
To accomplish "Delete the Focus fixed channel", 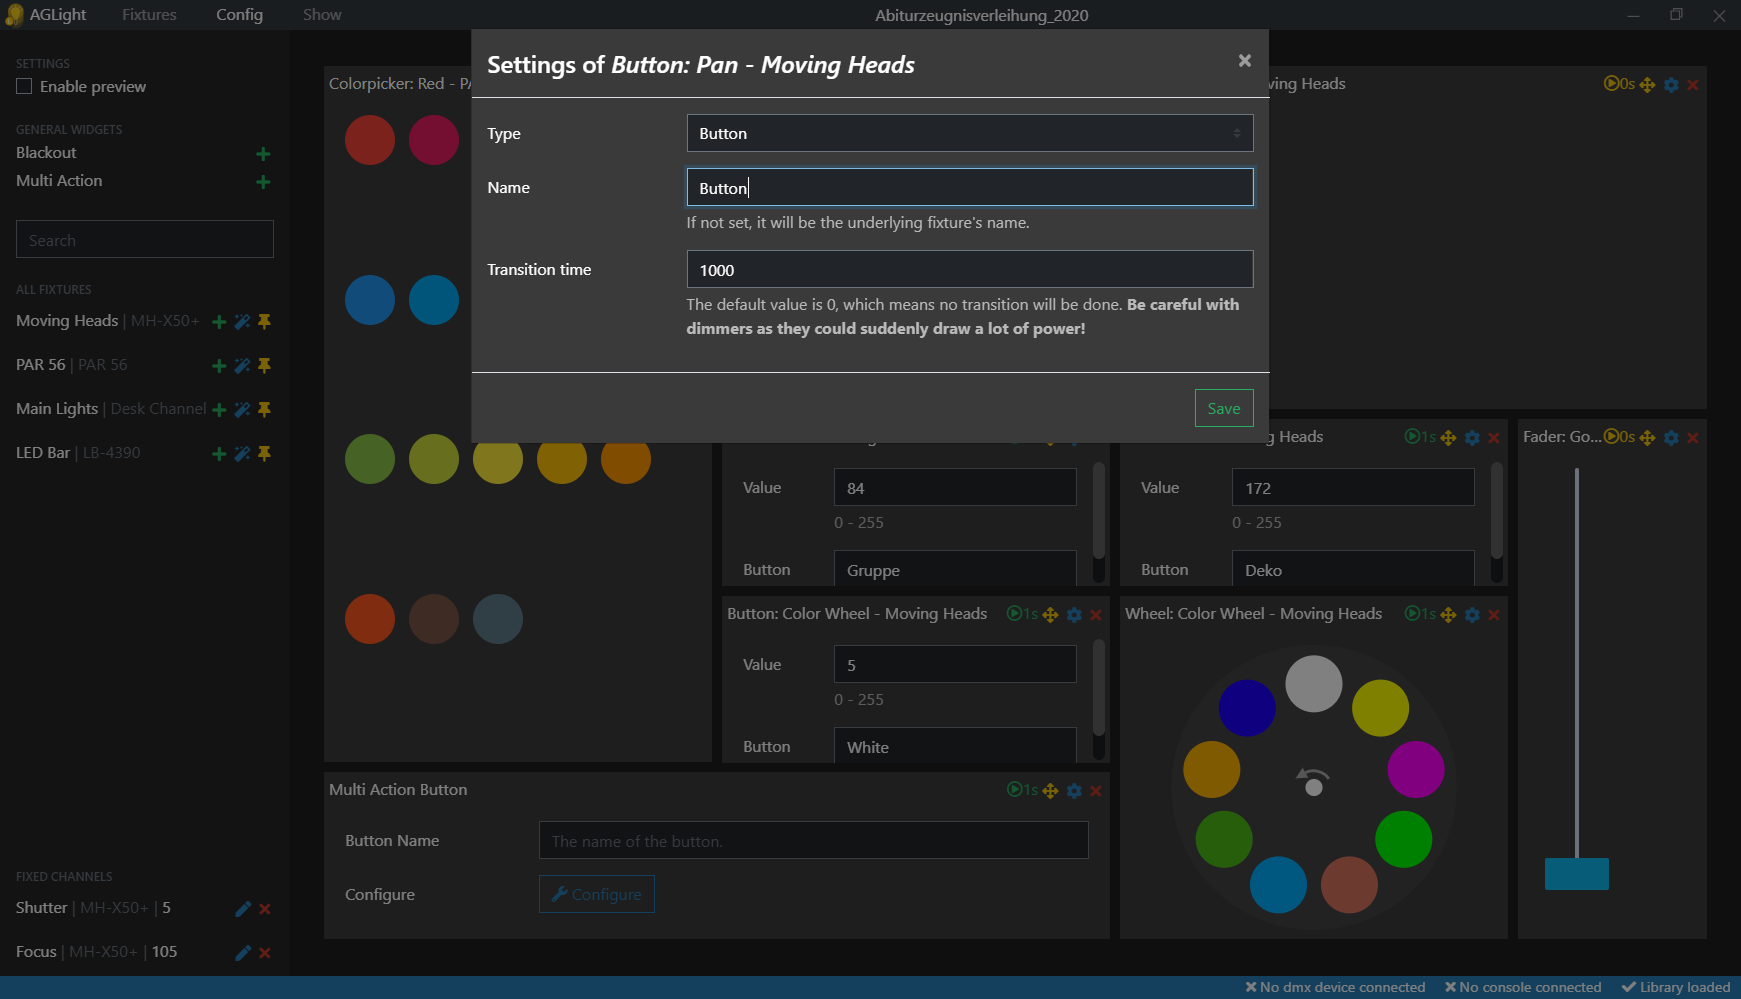I will coord(265,953).
